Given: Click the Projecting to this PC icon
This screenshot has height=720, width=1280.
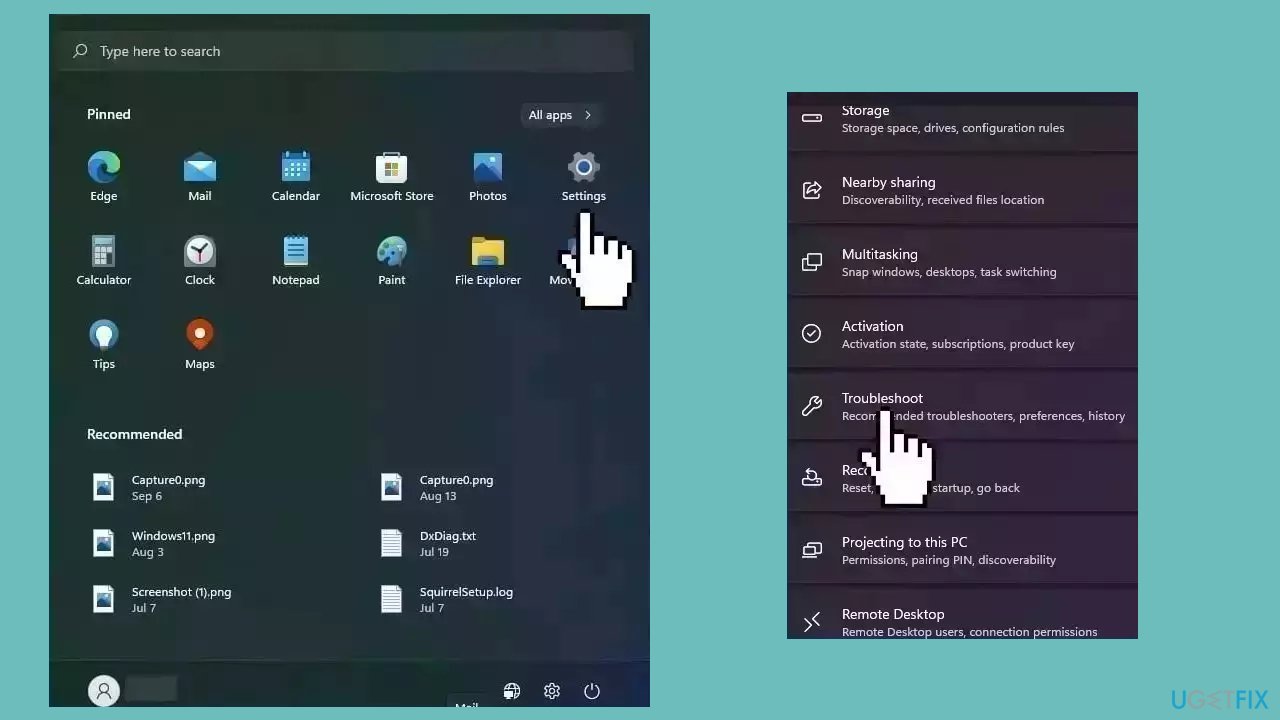Looking at the screenshot, I should (x=812, y=550).
